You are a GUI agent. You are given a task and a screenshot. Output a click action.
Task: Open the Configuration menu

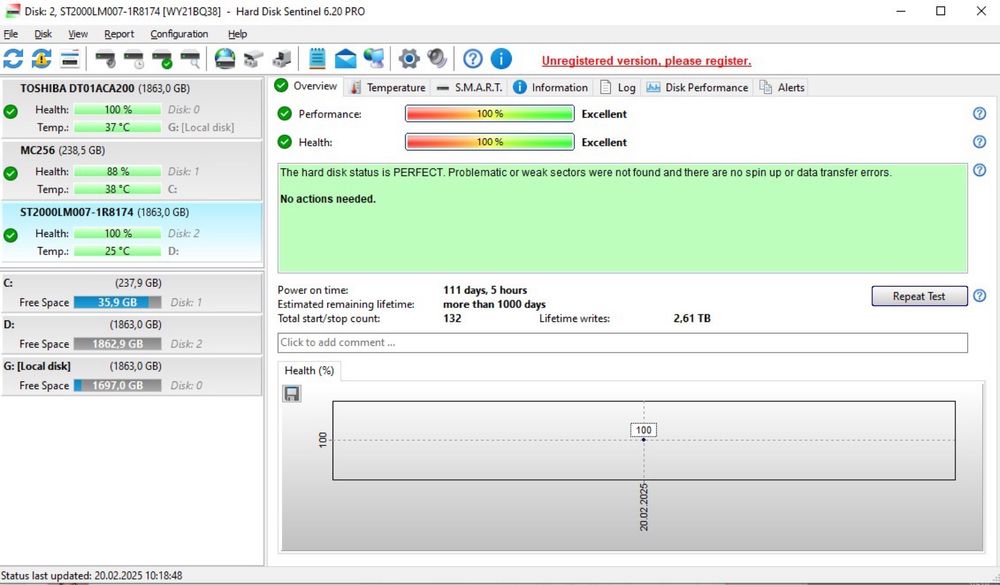coord(179,34)
